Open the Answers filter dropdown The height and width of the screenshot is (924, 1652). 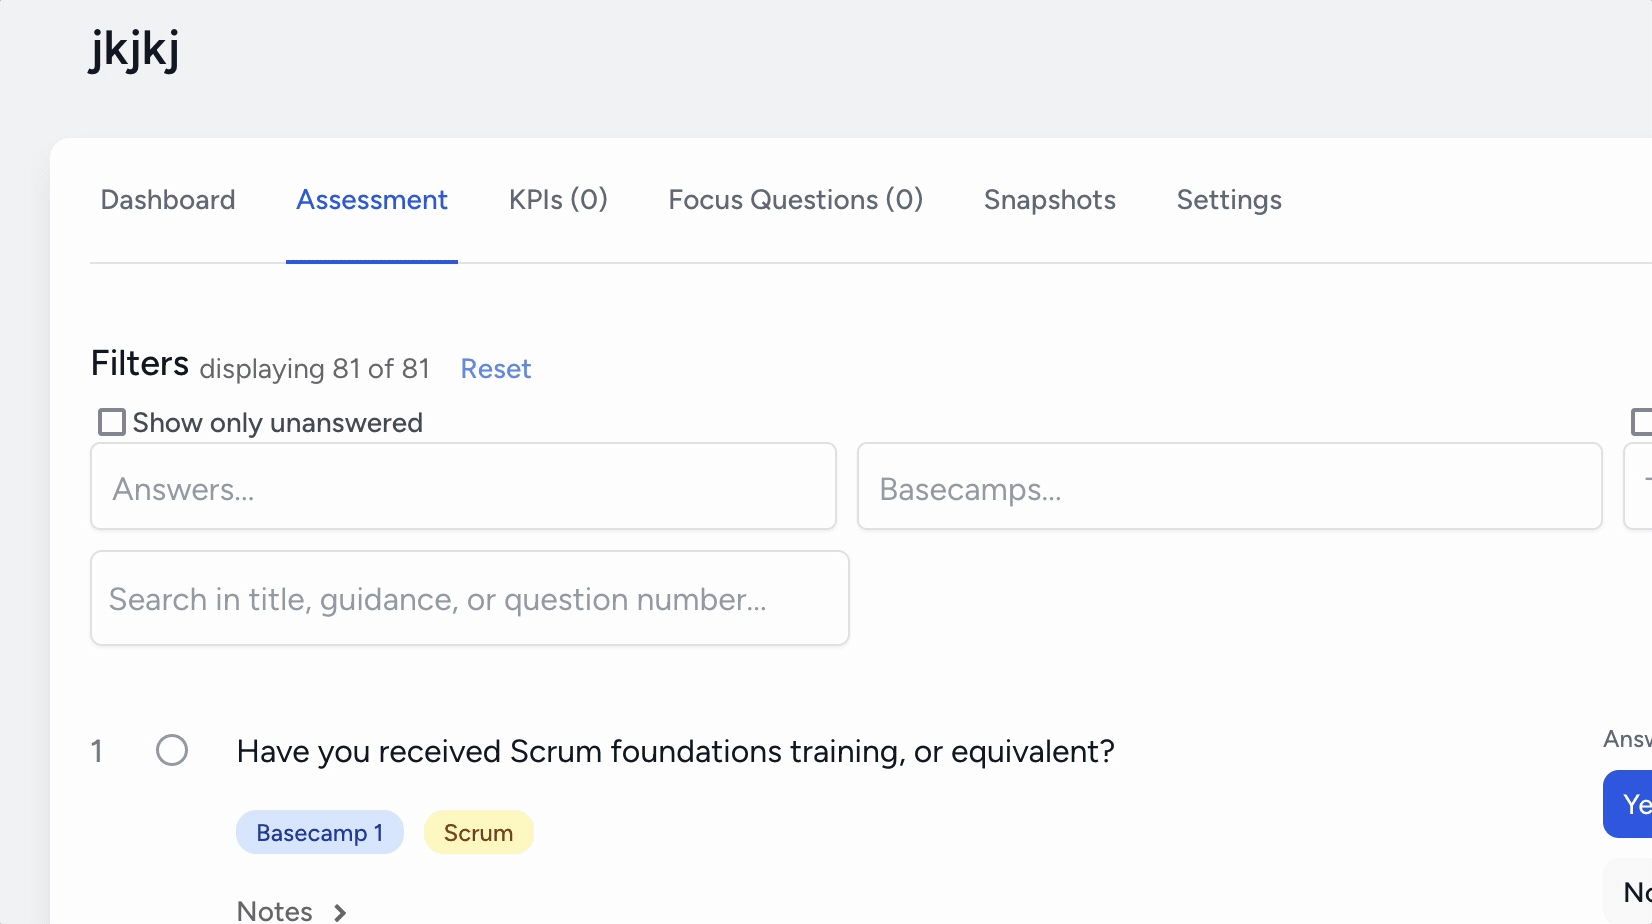(x=463, y=487)
